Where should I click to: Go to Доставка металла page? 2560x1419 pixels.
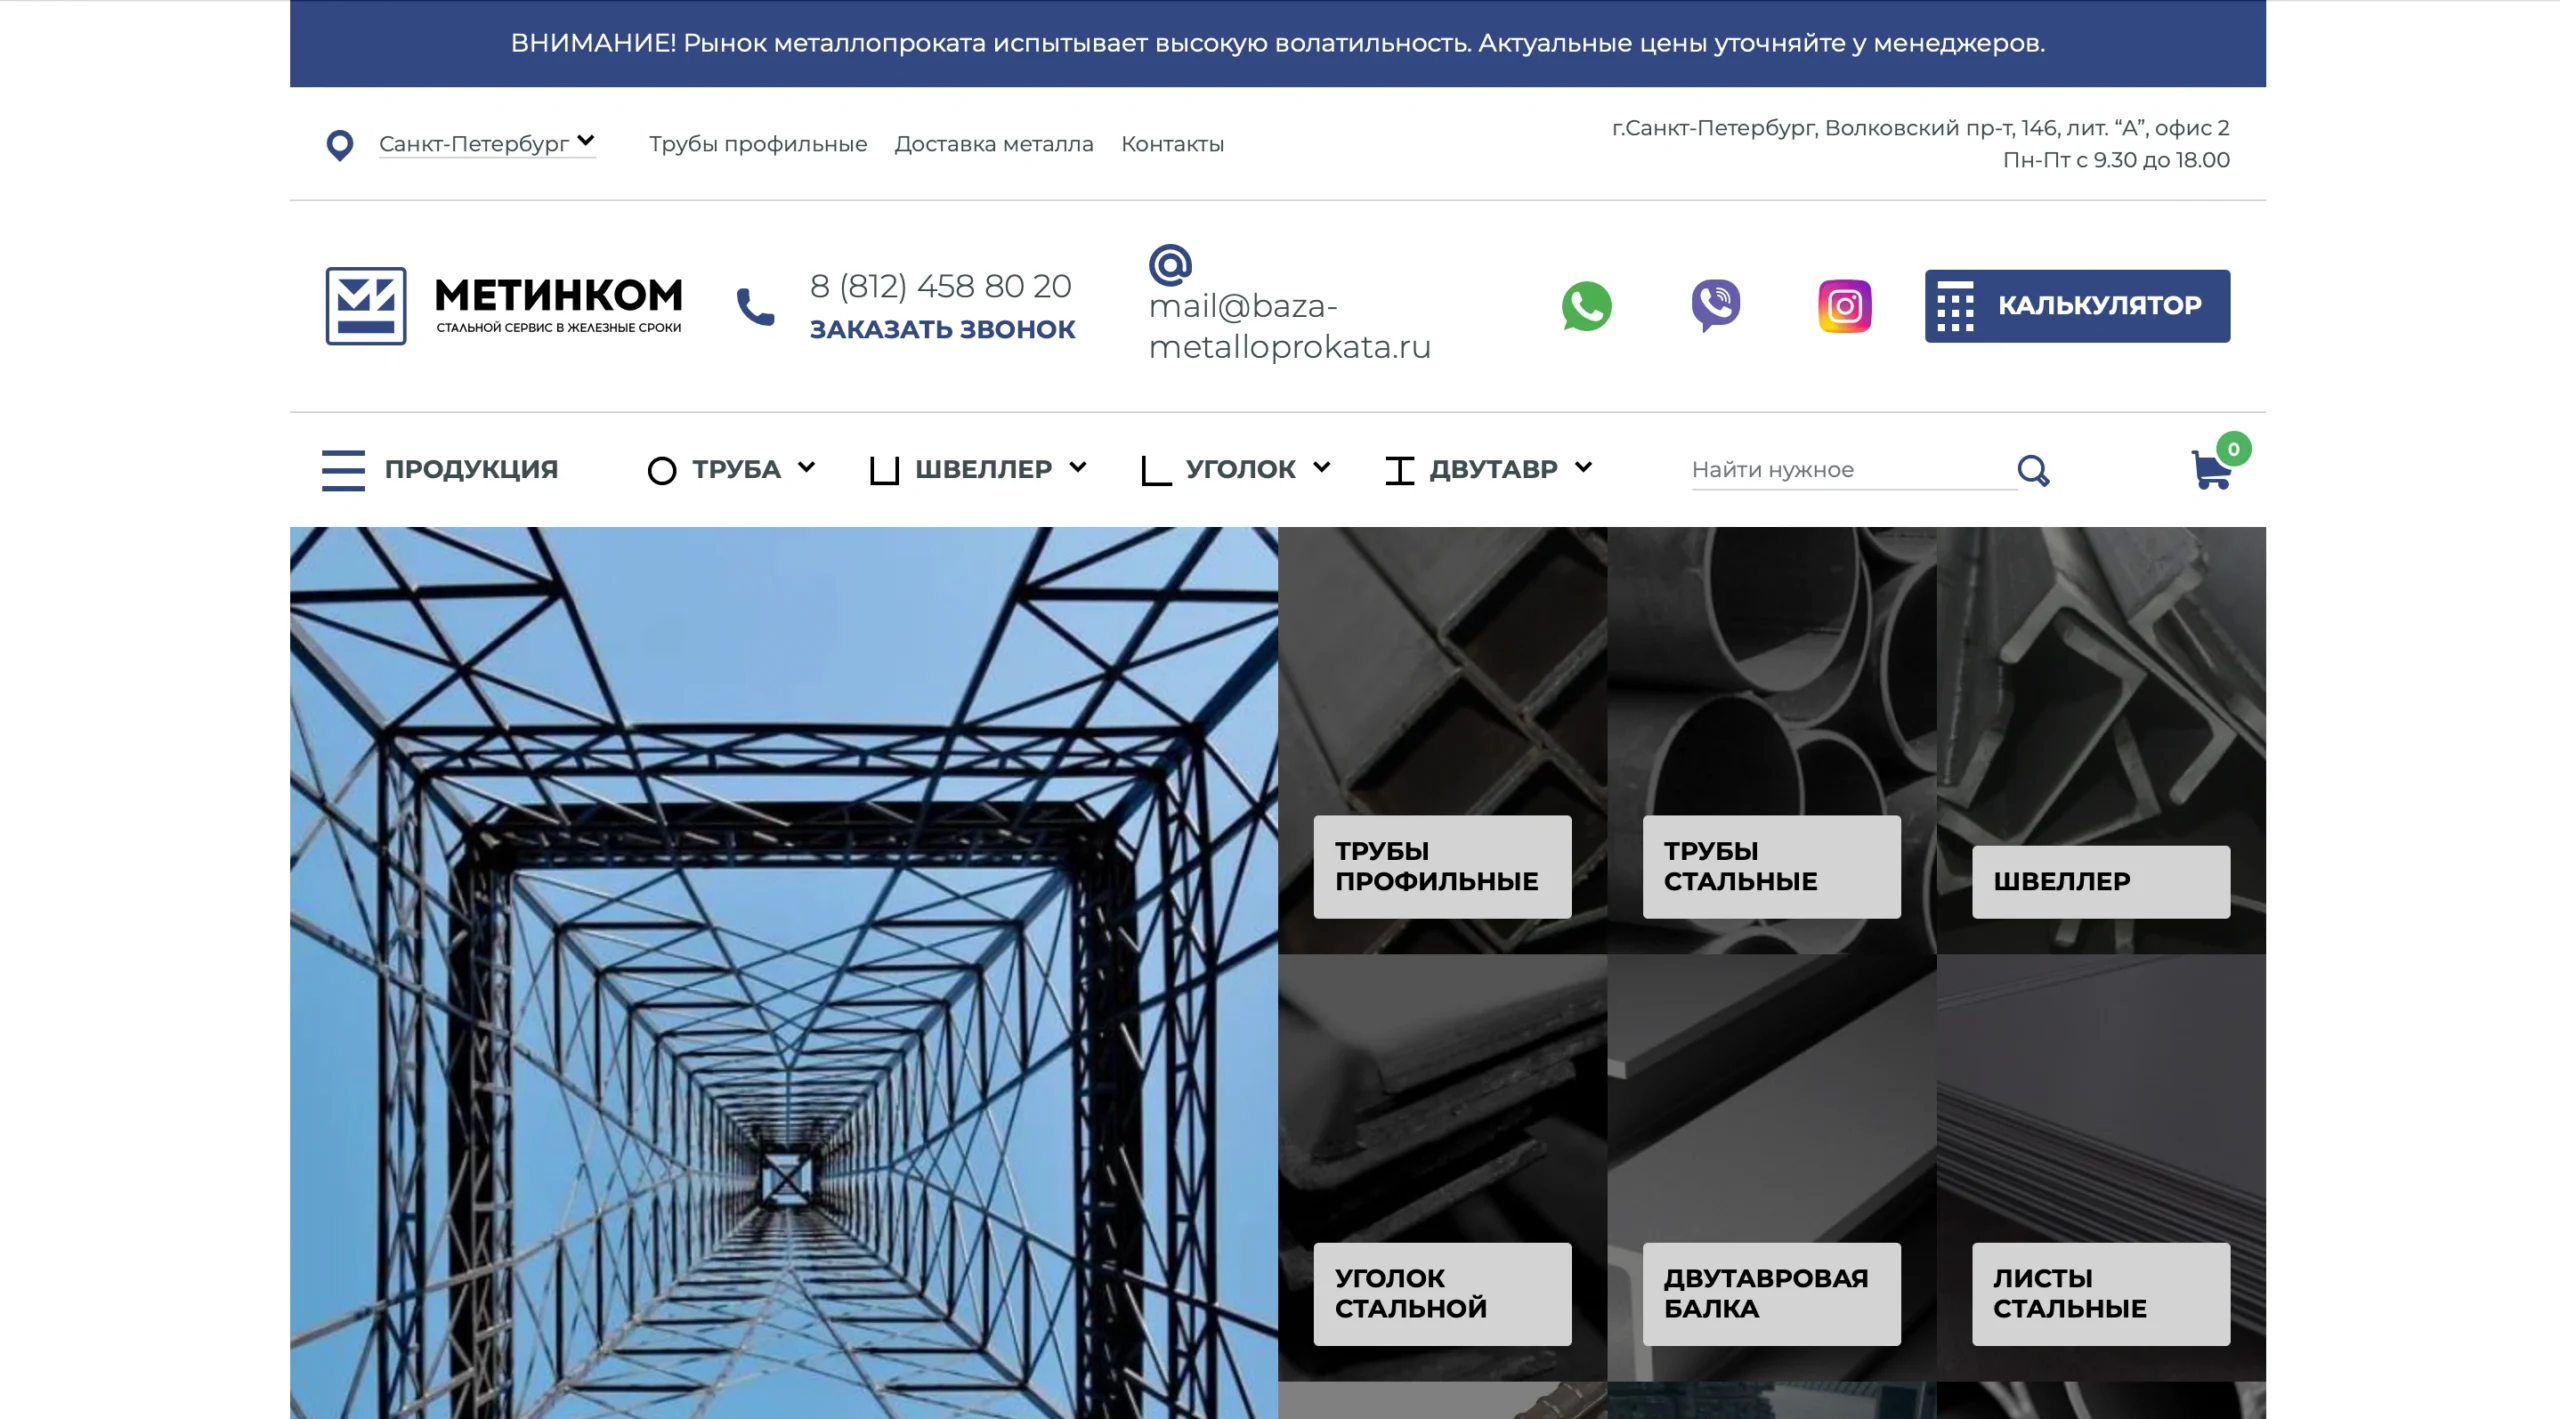coord(993,144)
